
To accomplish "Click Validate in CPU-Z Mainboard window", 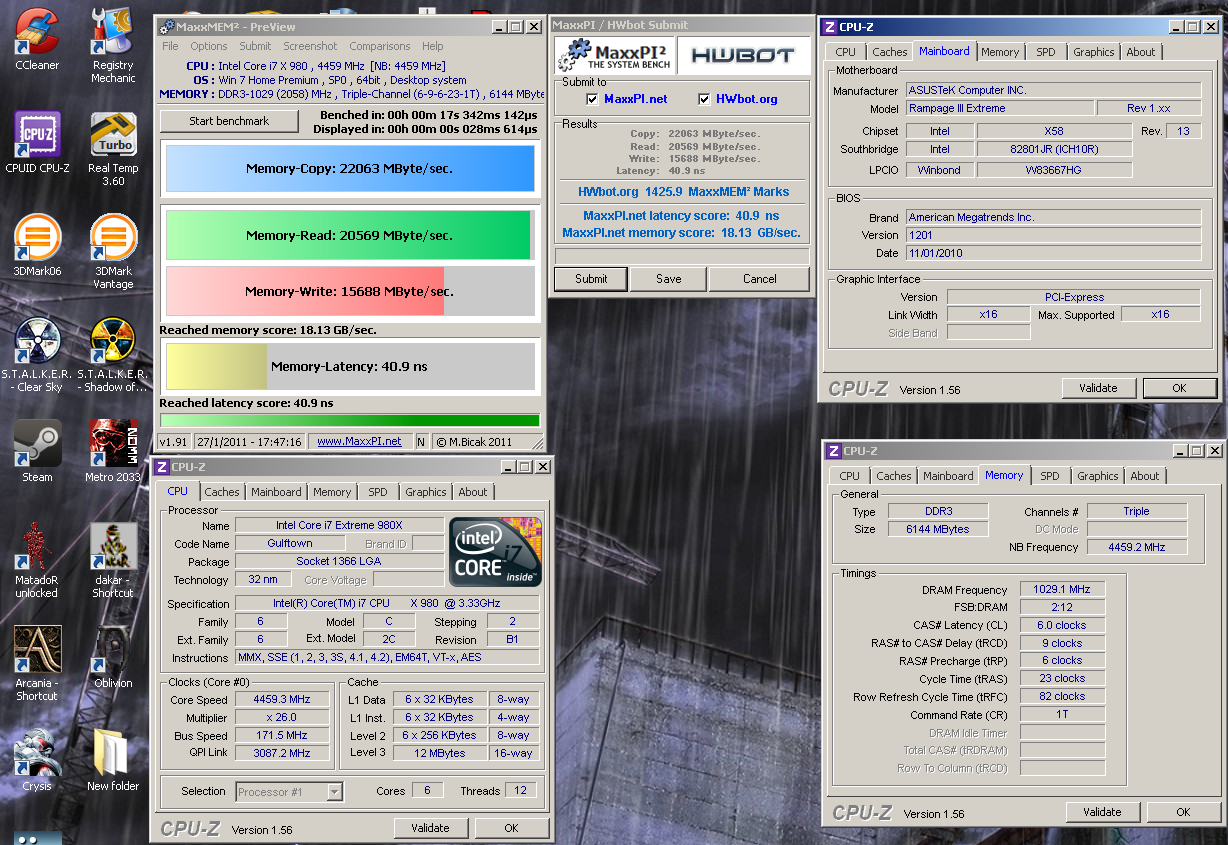I will (1097, 388).
